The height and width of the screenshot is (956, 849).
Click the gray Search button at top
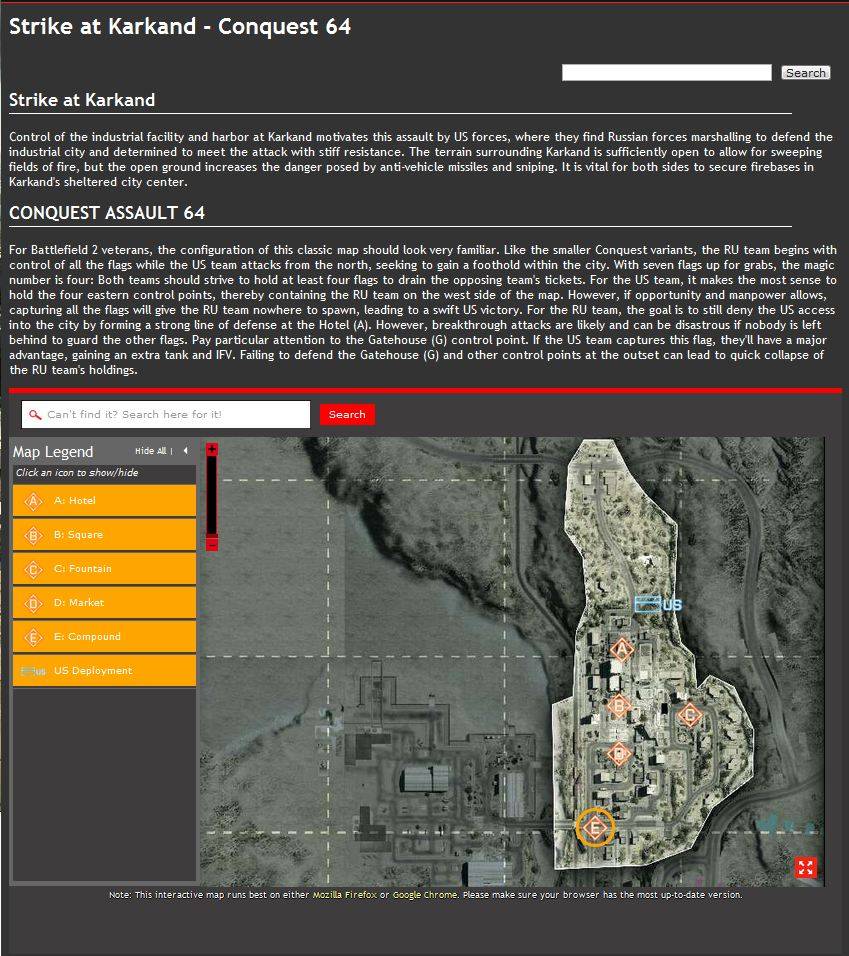tap(806, 73)
